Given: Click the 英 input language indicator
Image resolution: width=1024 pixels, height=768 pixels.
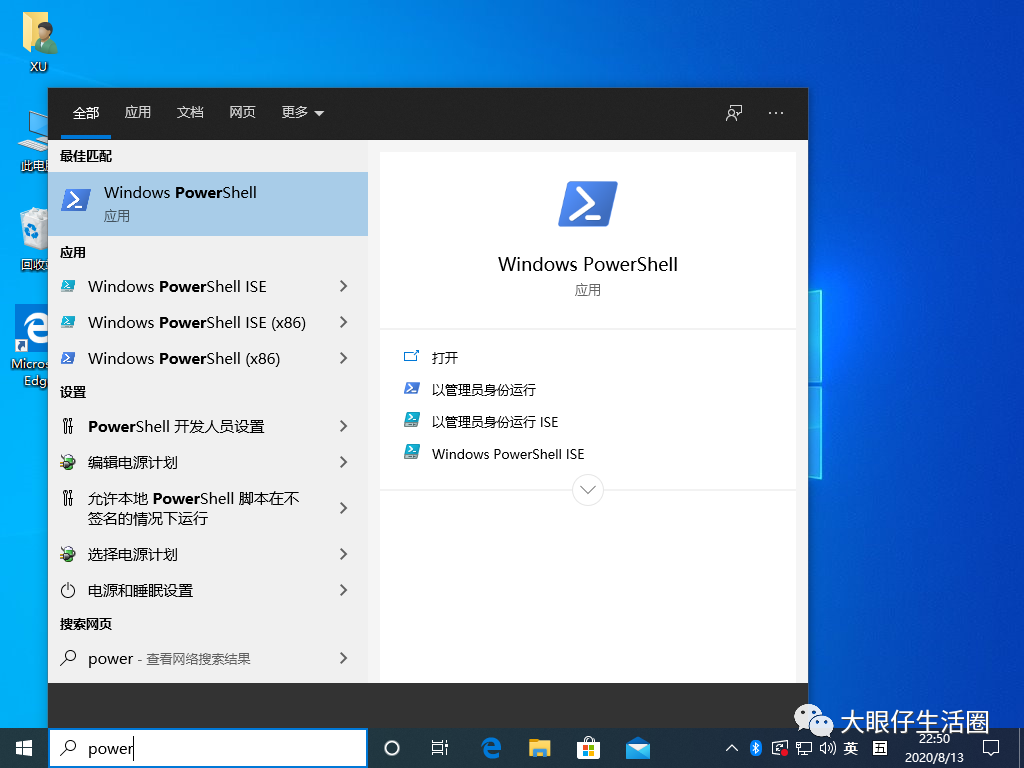Looking at the screenshot, I should click(851, 748).
